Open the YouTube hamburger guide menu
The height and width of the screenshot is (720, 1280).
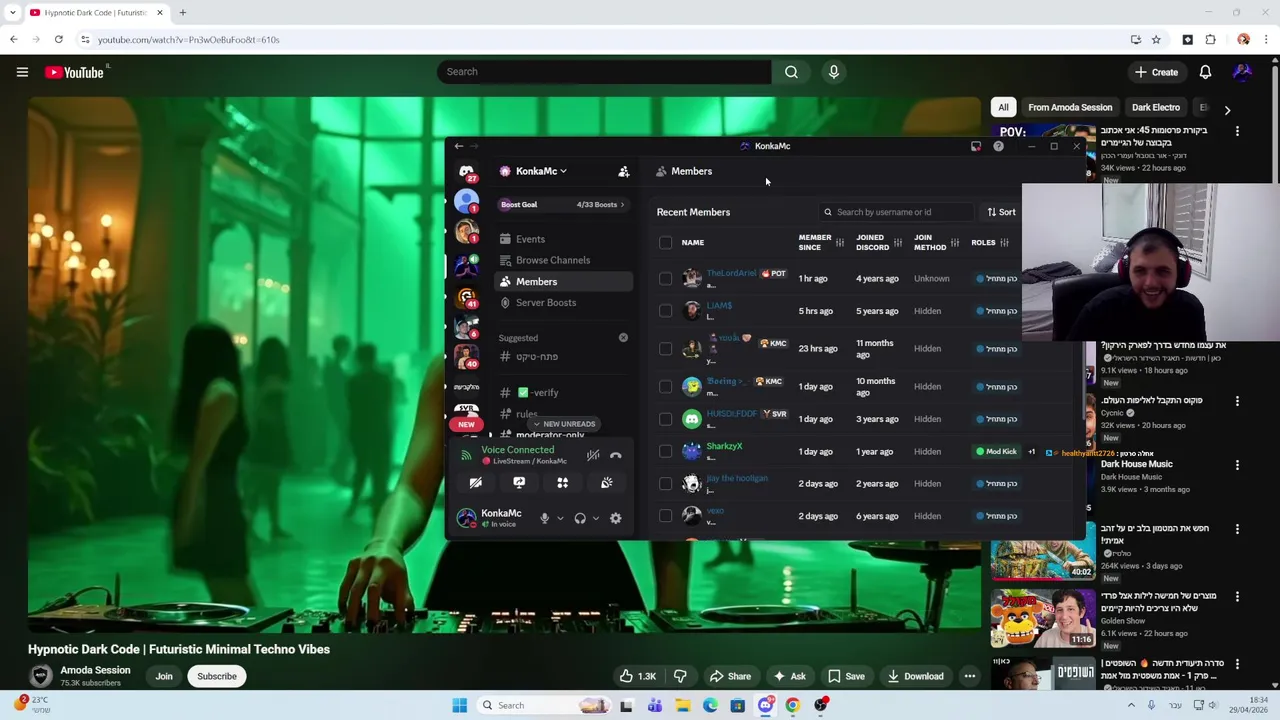(22, 72)
